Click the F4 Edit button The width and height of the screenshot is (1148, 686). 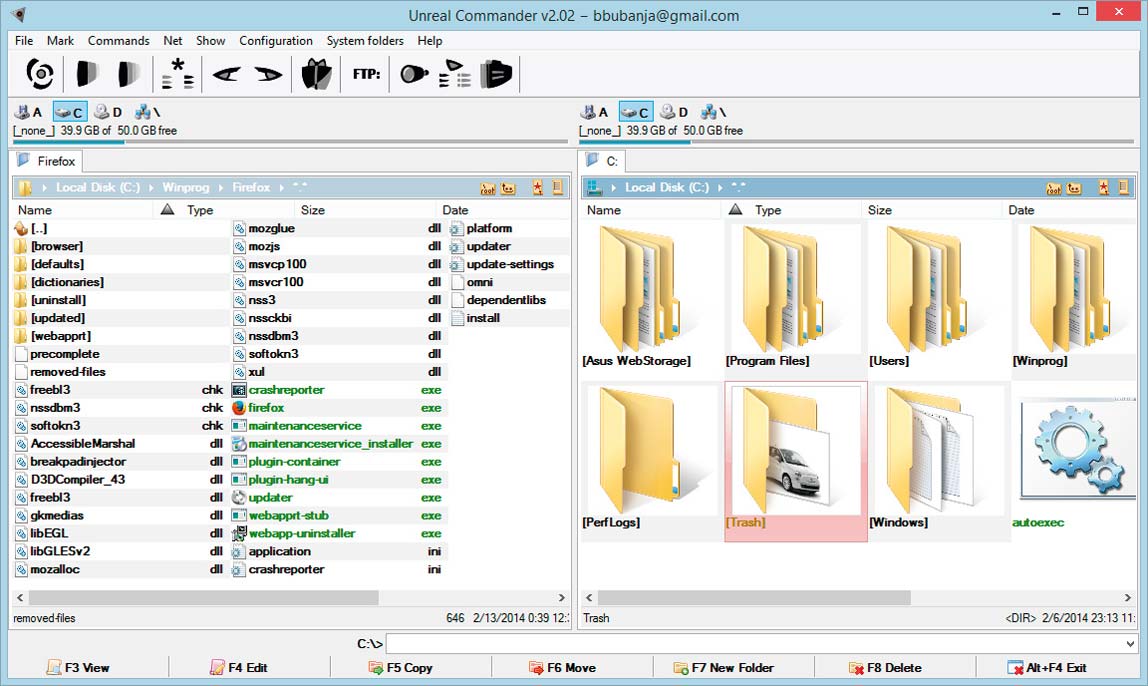tap(239, 668)
